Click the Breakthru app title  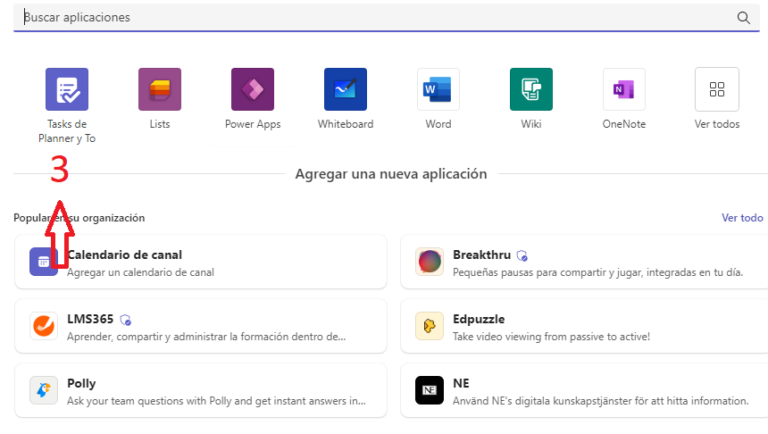pos(481,255)
